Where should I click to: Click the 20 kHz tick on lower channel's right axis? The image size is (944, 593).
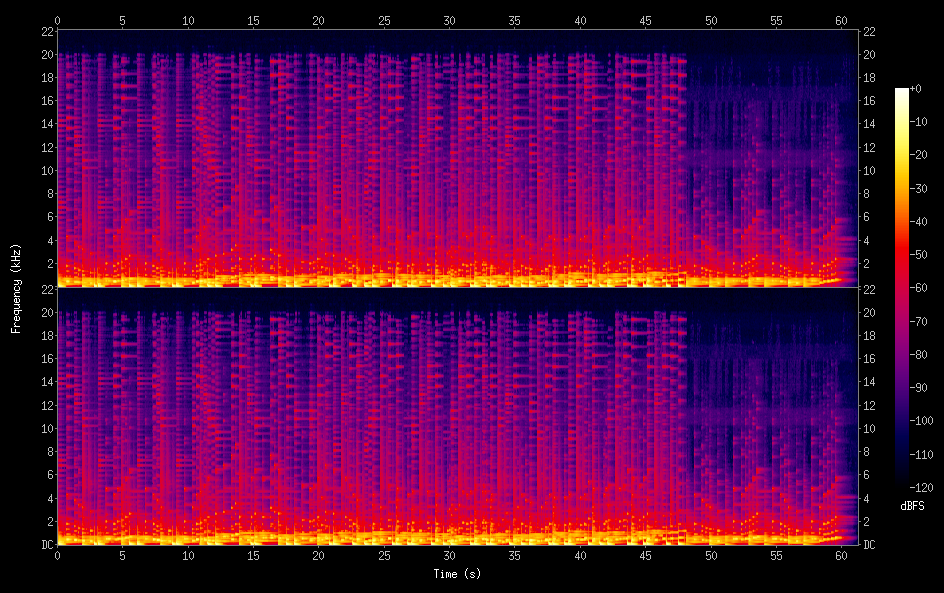pos(869,312)
